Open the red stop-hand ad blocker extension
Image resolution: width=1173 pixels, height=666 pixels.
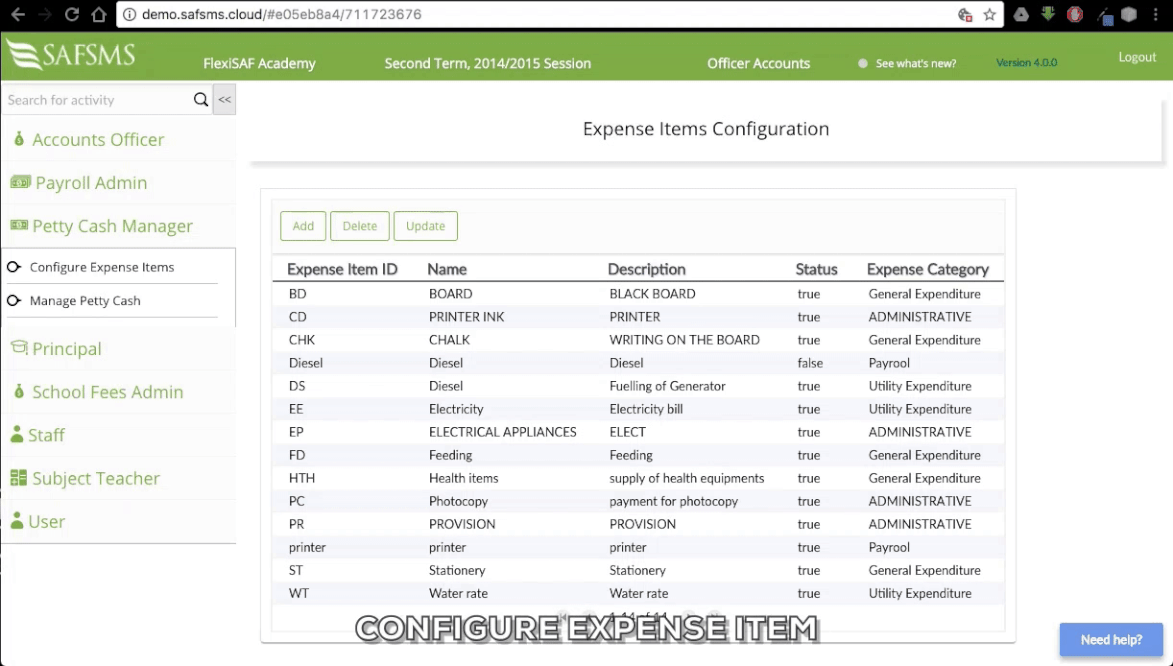click(x=1075, y=14)
